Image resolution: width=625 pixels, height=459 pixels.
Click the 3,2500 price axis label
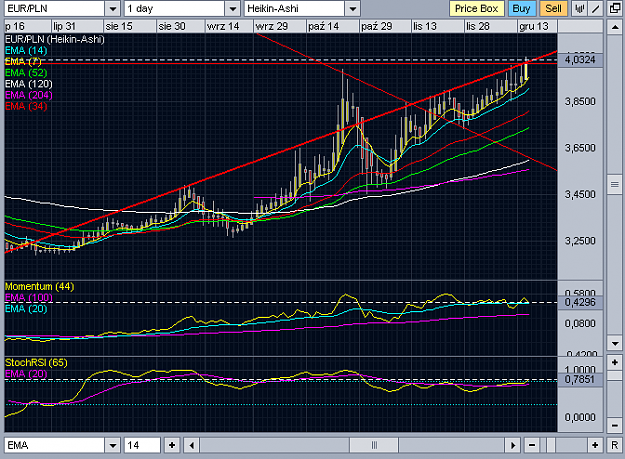580,241
